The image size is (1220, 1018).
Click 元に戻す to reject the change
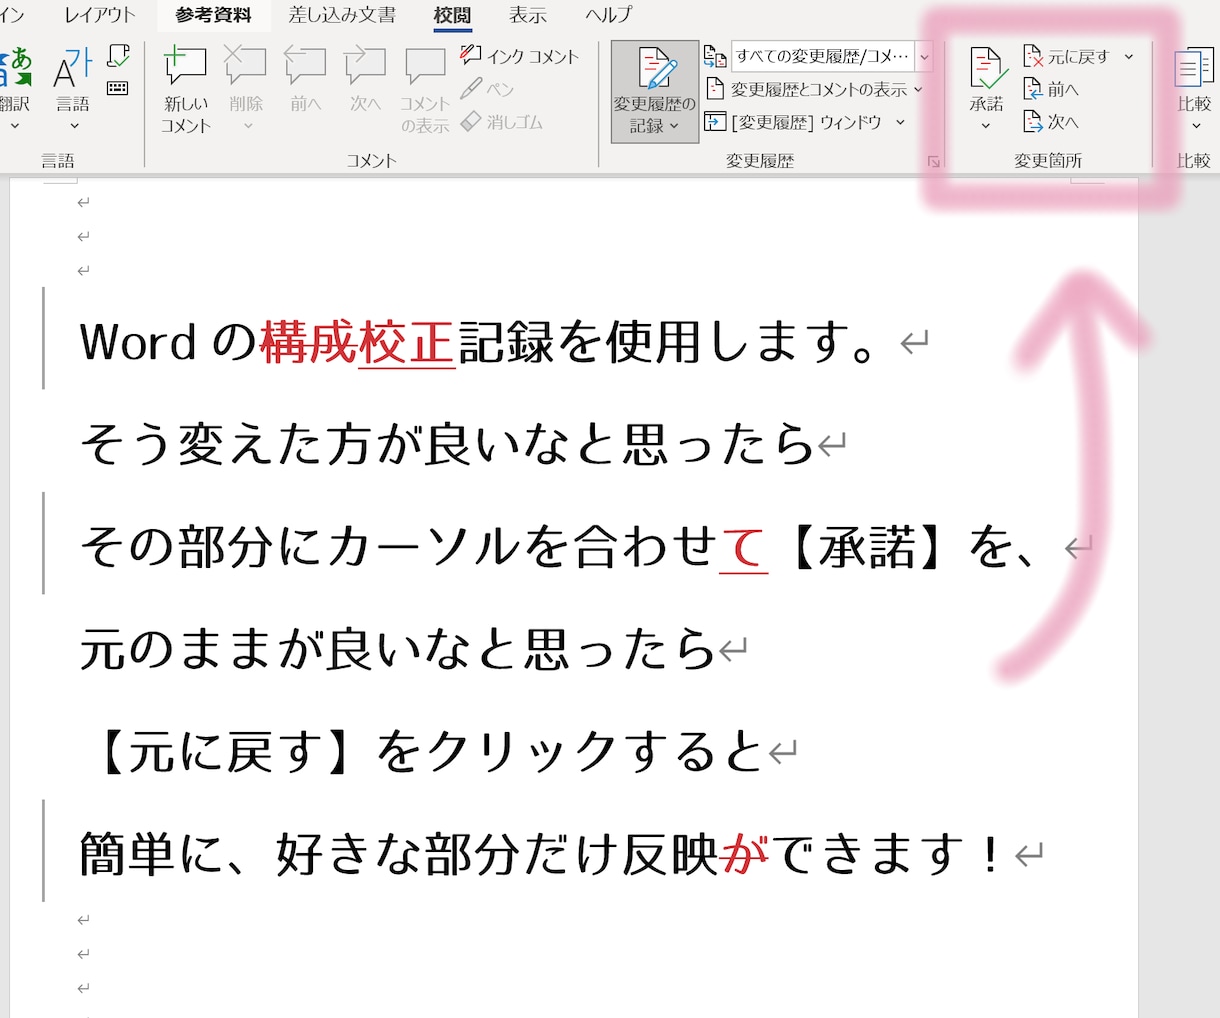(1066, 57)
